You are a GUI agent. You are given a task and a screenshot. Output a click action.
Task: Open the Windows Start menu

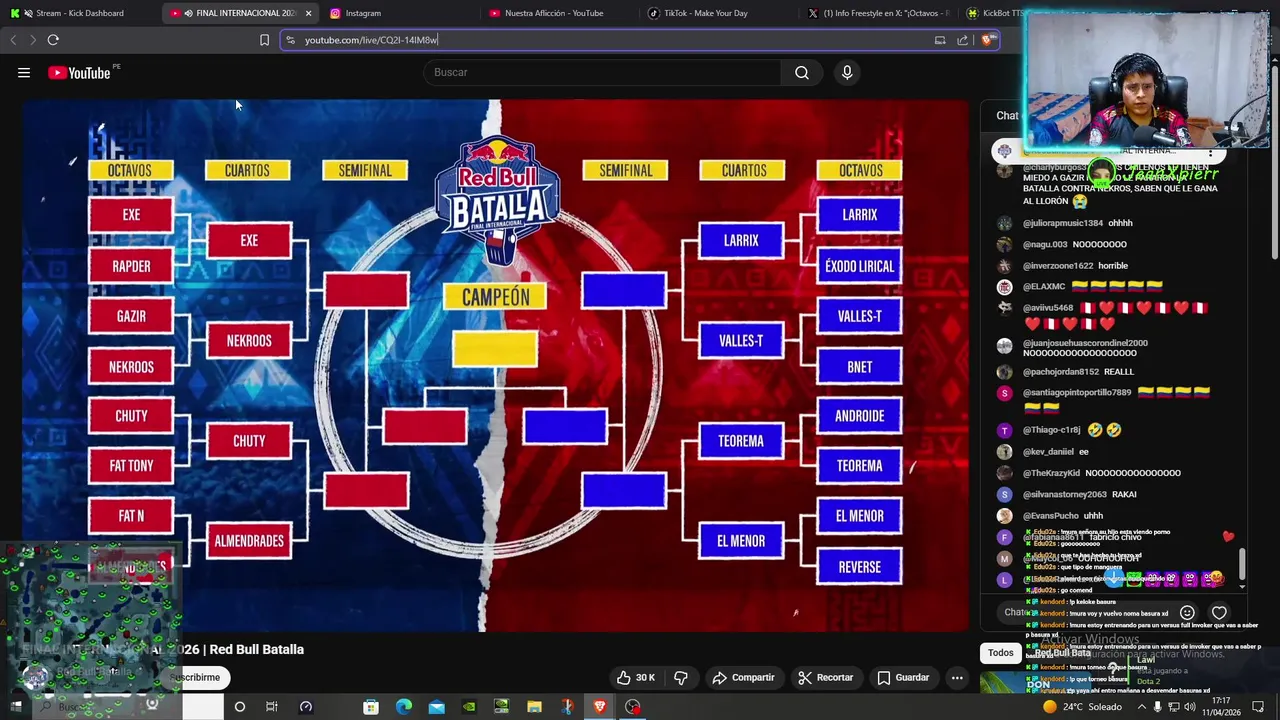(16, 707)
